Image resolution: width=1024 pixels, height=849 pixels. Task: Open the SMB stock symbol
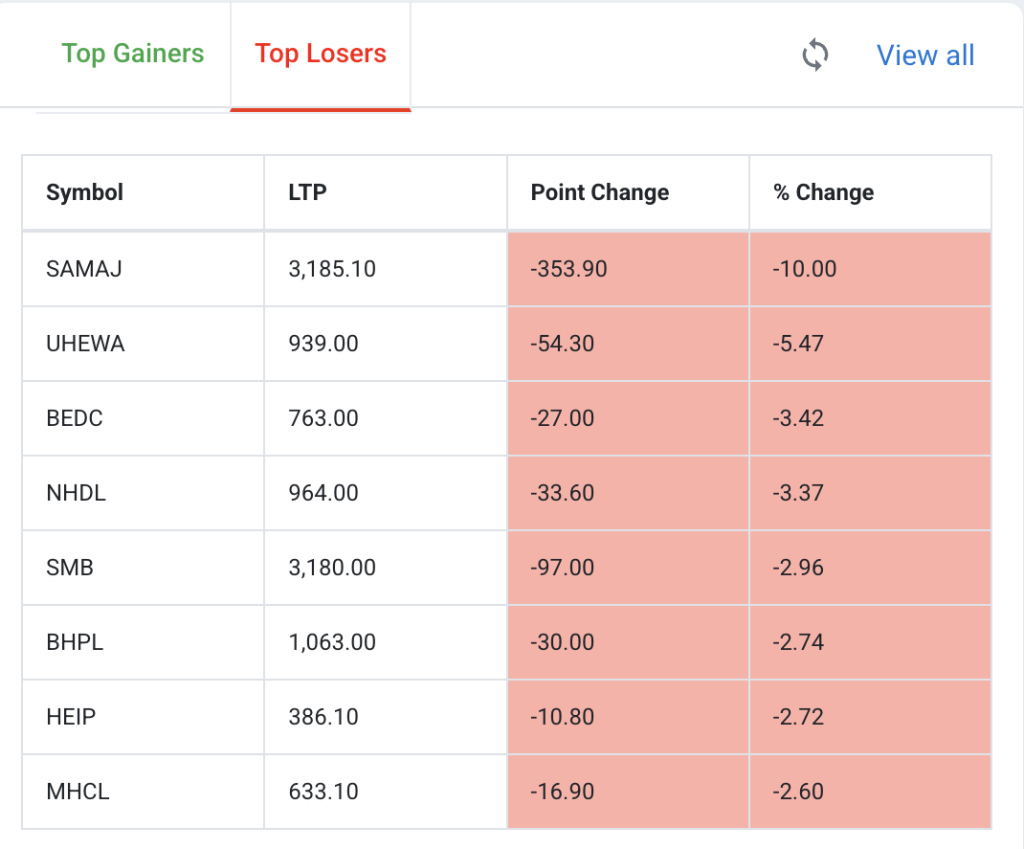pos(69,568)
